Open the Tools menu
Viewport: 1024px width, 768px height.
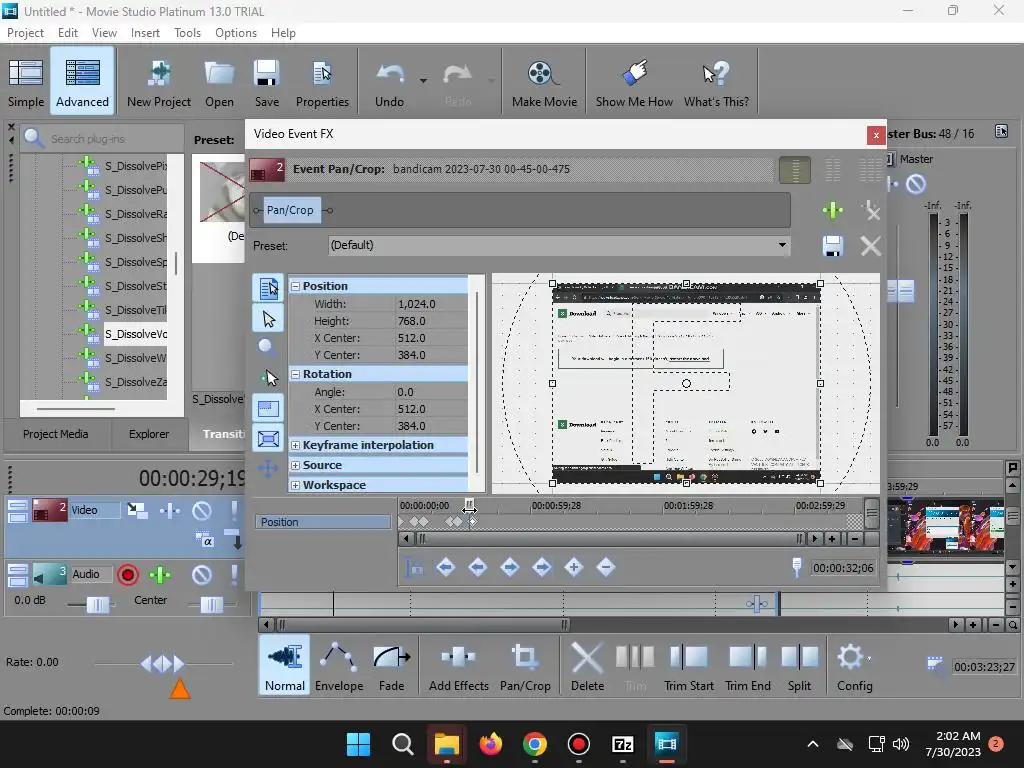187,33
